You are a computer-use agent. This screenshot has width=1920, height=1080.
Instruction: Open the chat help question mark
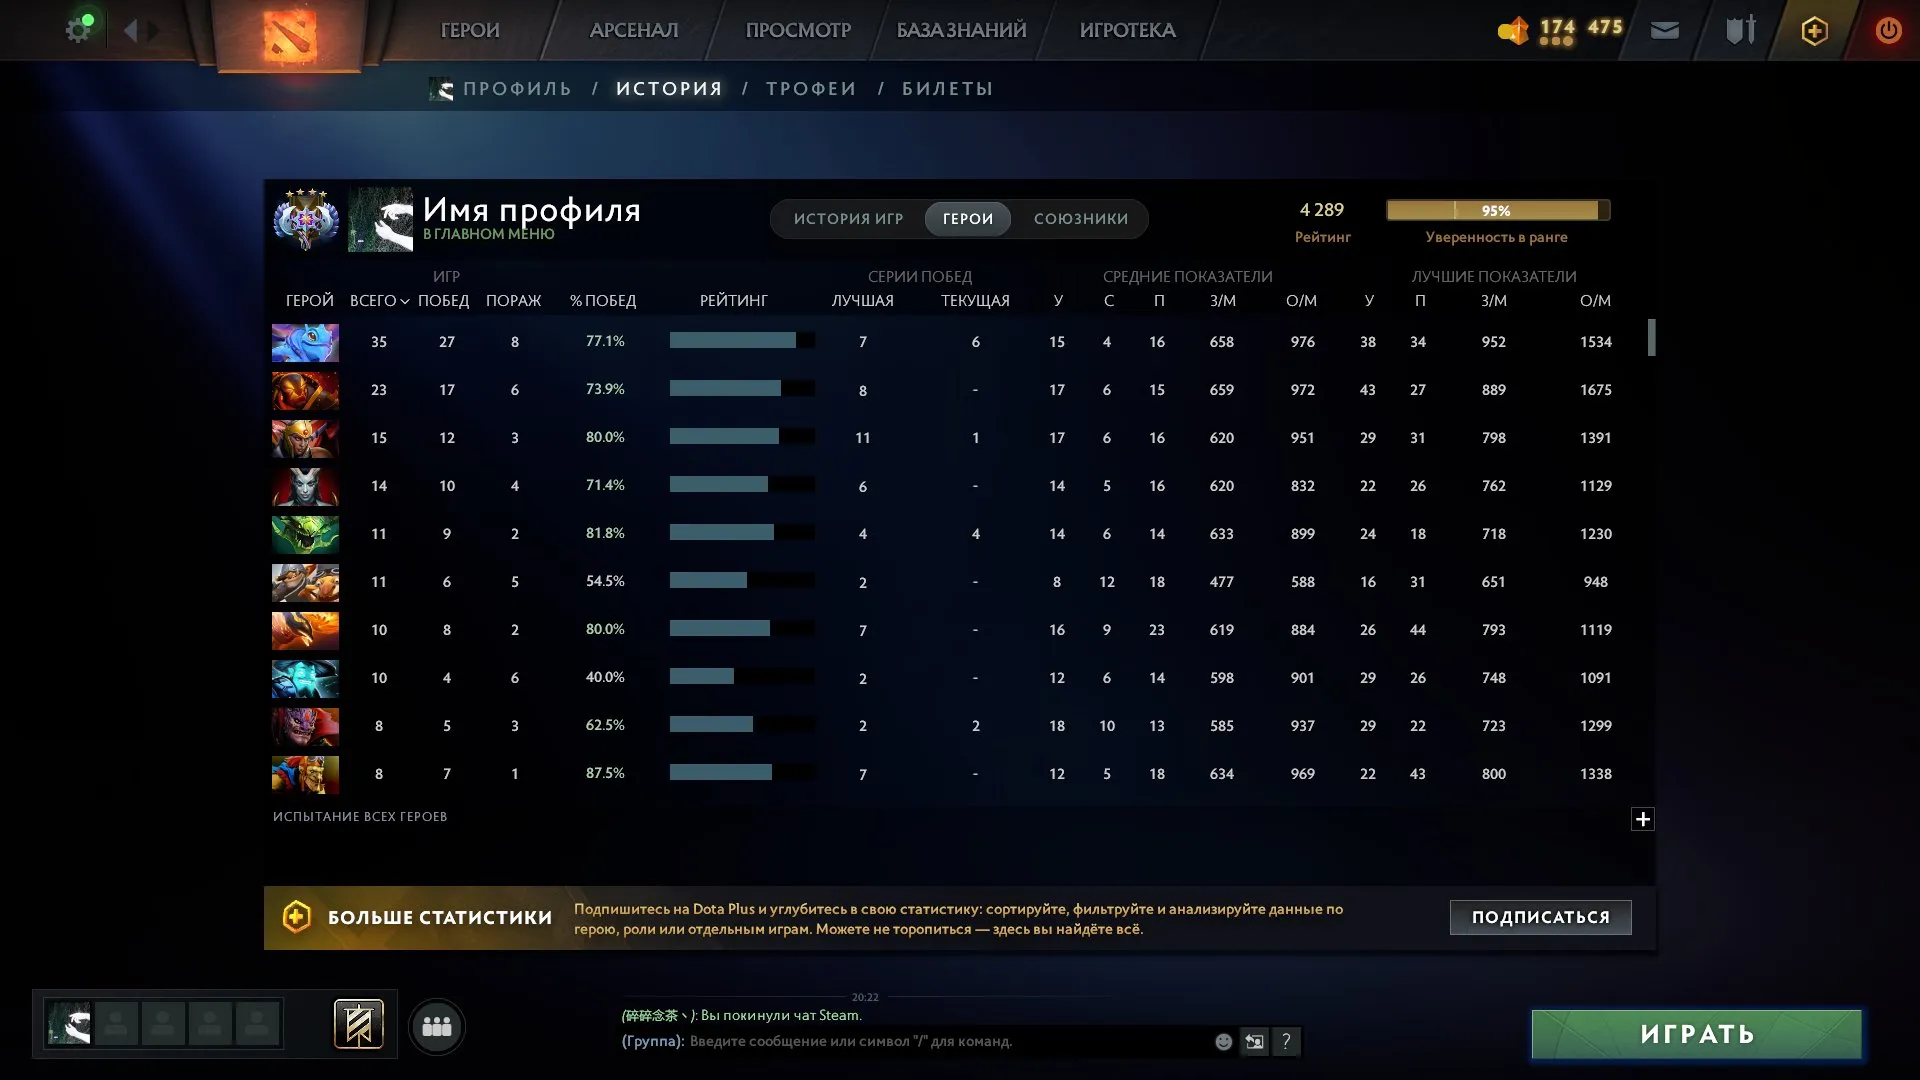1286,1042
